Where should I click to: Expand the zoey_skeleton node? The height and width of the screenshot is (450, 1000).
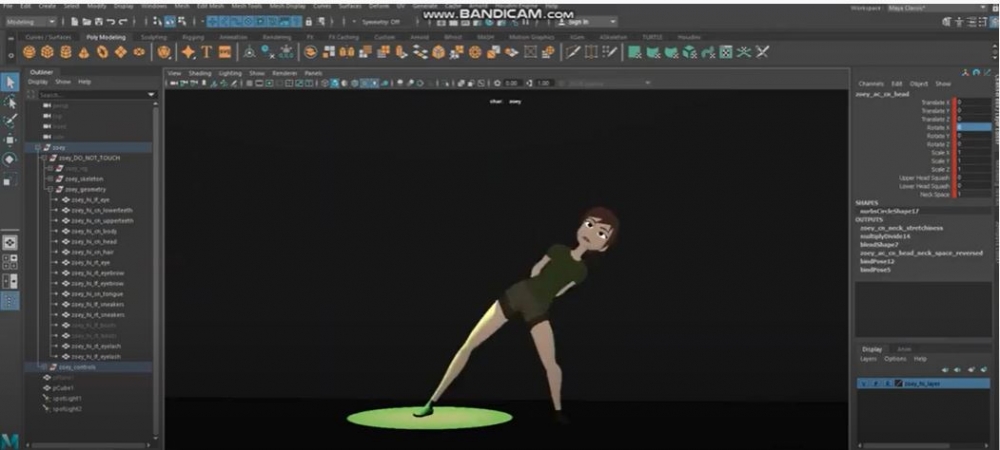50,178
